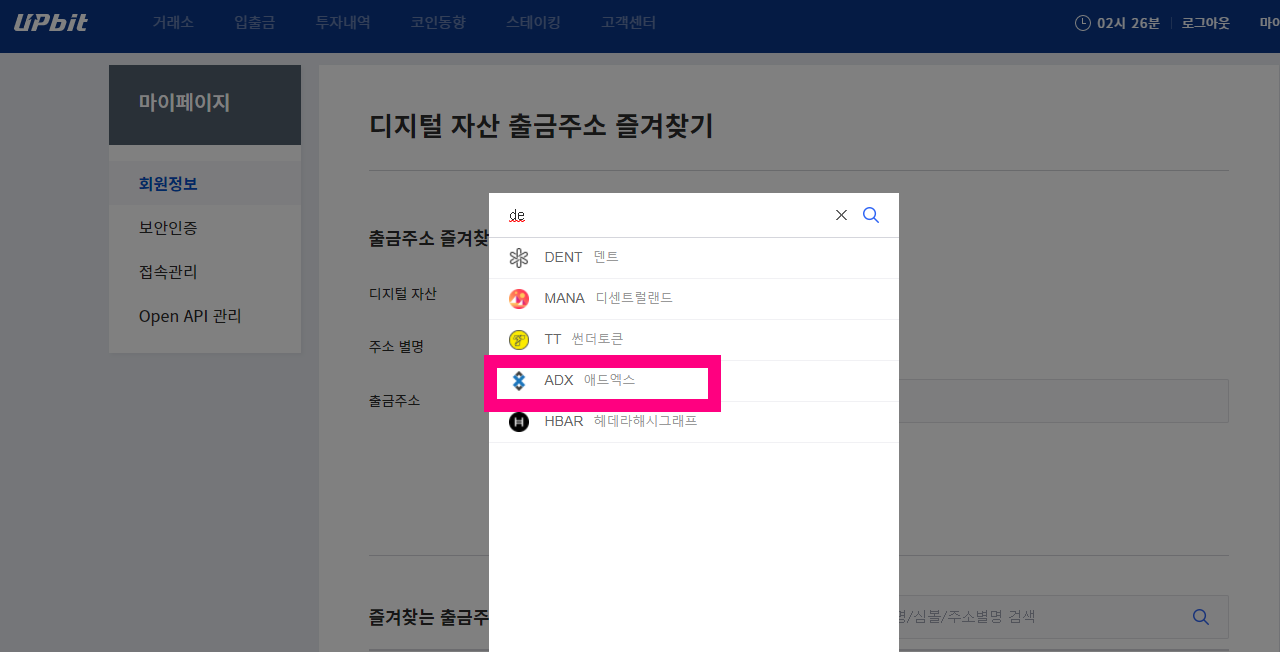
Task: Choose MANA 디센트럴랜드 from results
Action: pyautogui.click(x=694, y=299)
